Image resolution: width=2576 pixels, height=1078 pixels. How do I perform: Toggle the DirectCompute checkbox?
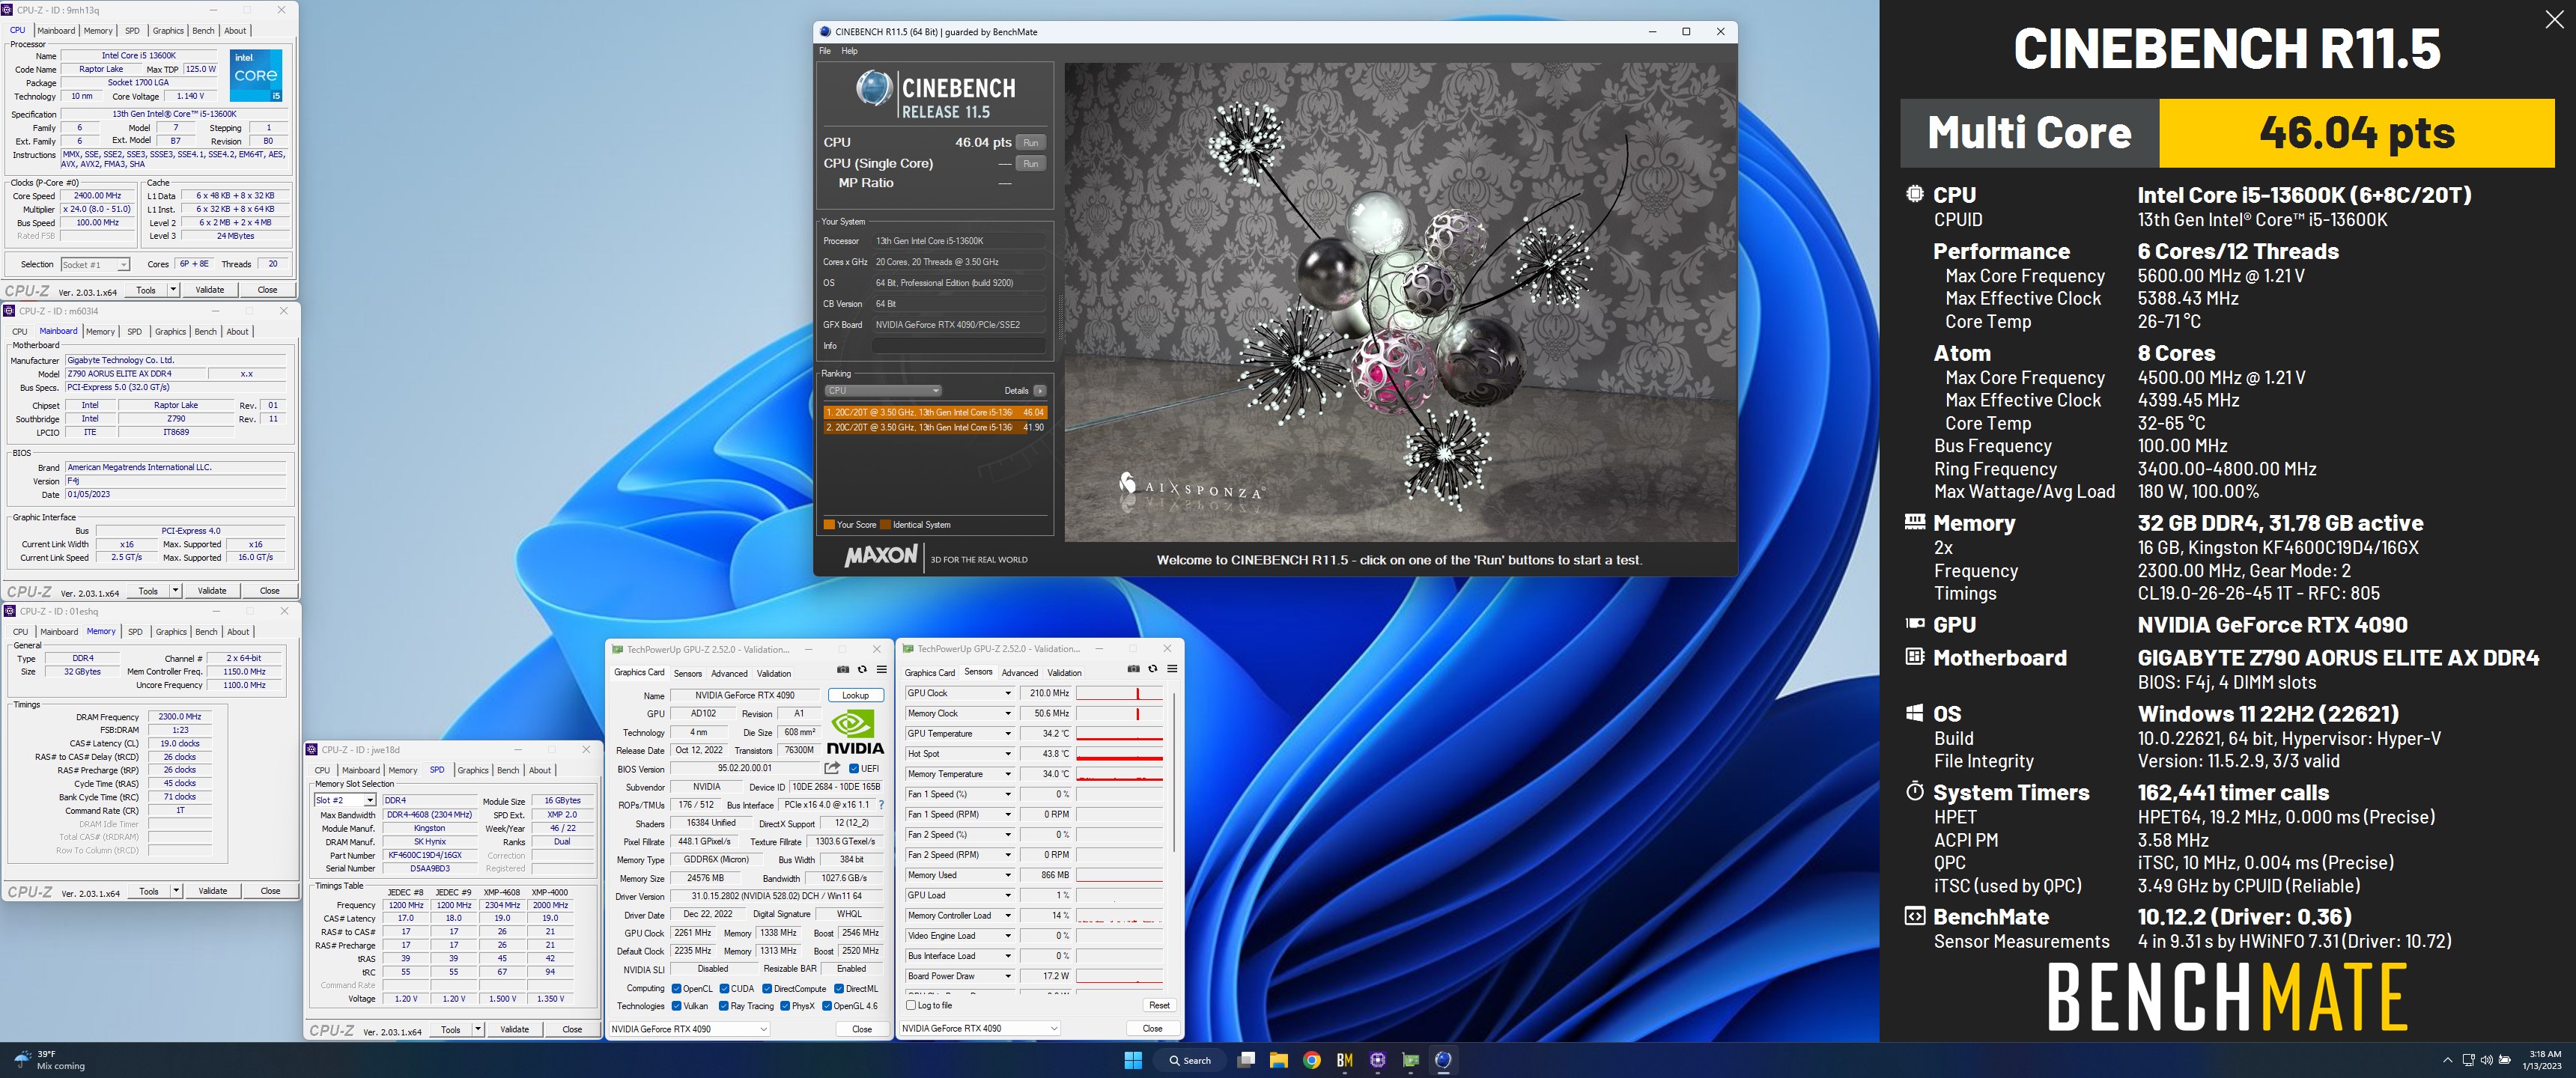click(x=767, y=989)
